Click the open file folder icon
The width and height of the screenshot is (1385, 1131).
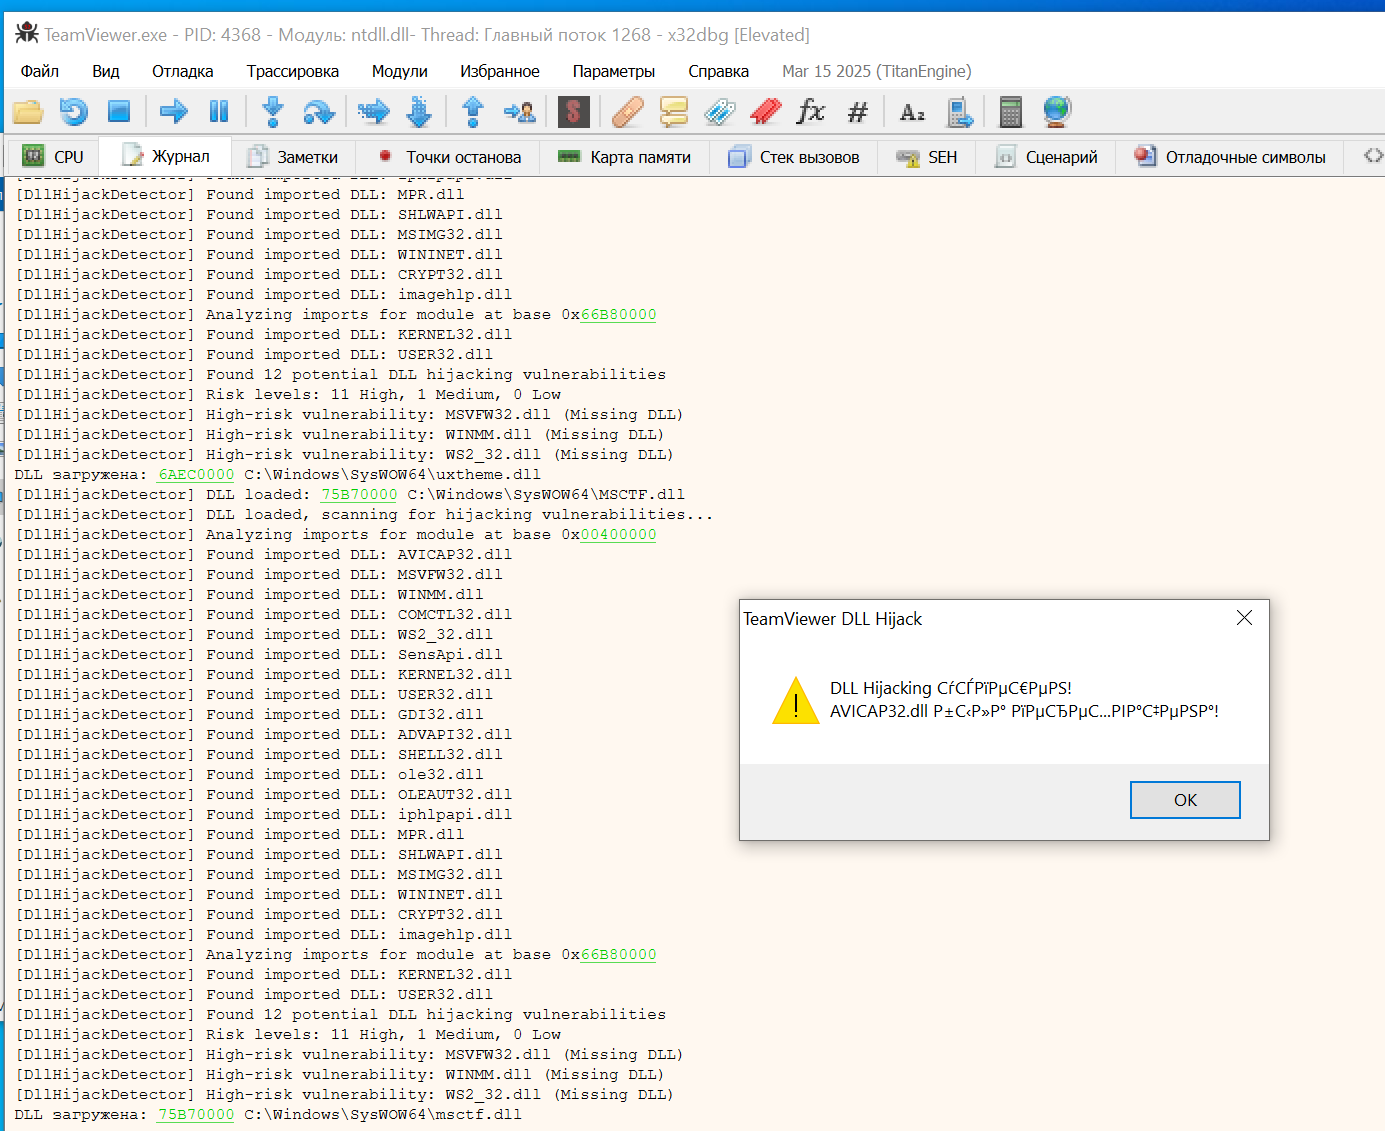pyautogui.click(x=28, y=112)
